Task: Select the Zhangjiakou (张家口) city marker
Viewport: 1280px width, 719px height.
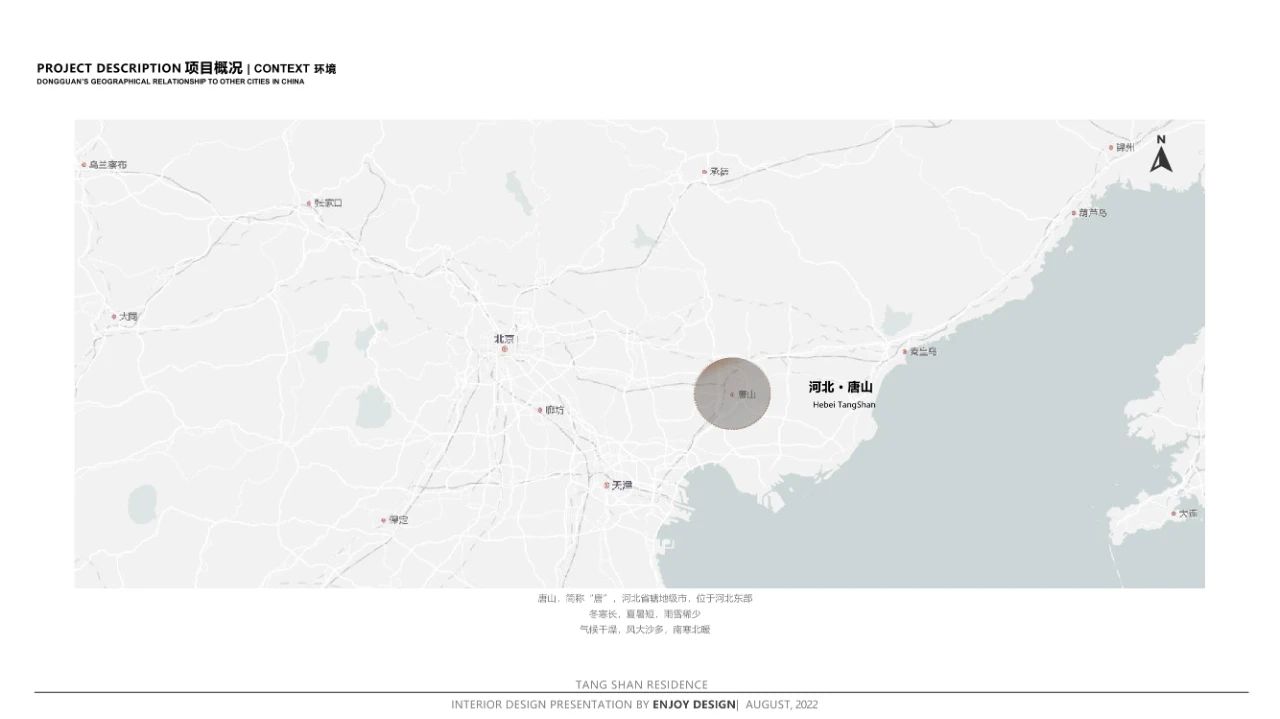Action: 309,203
